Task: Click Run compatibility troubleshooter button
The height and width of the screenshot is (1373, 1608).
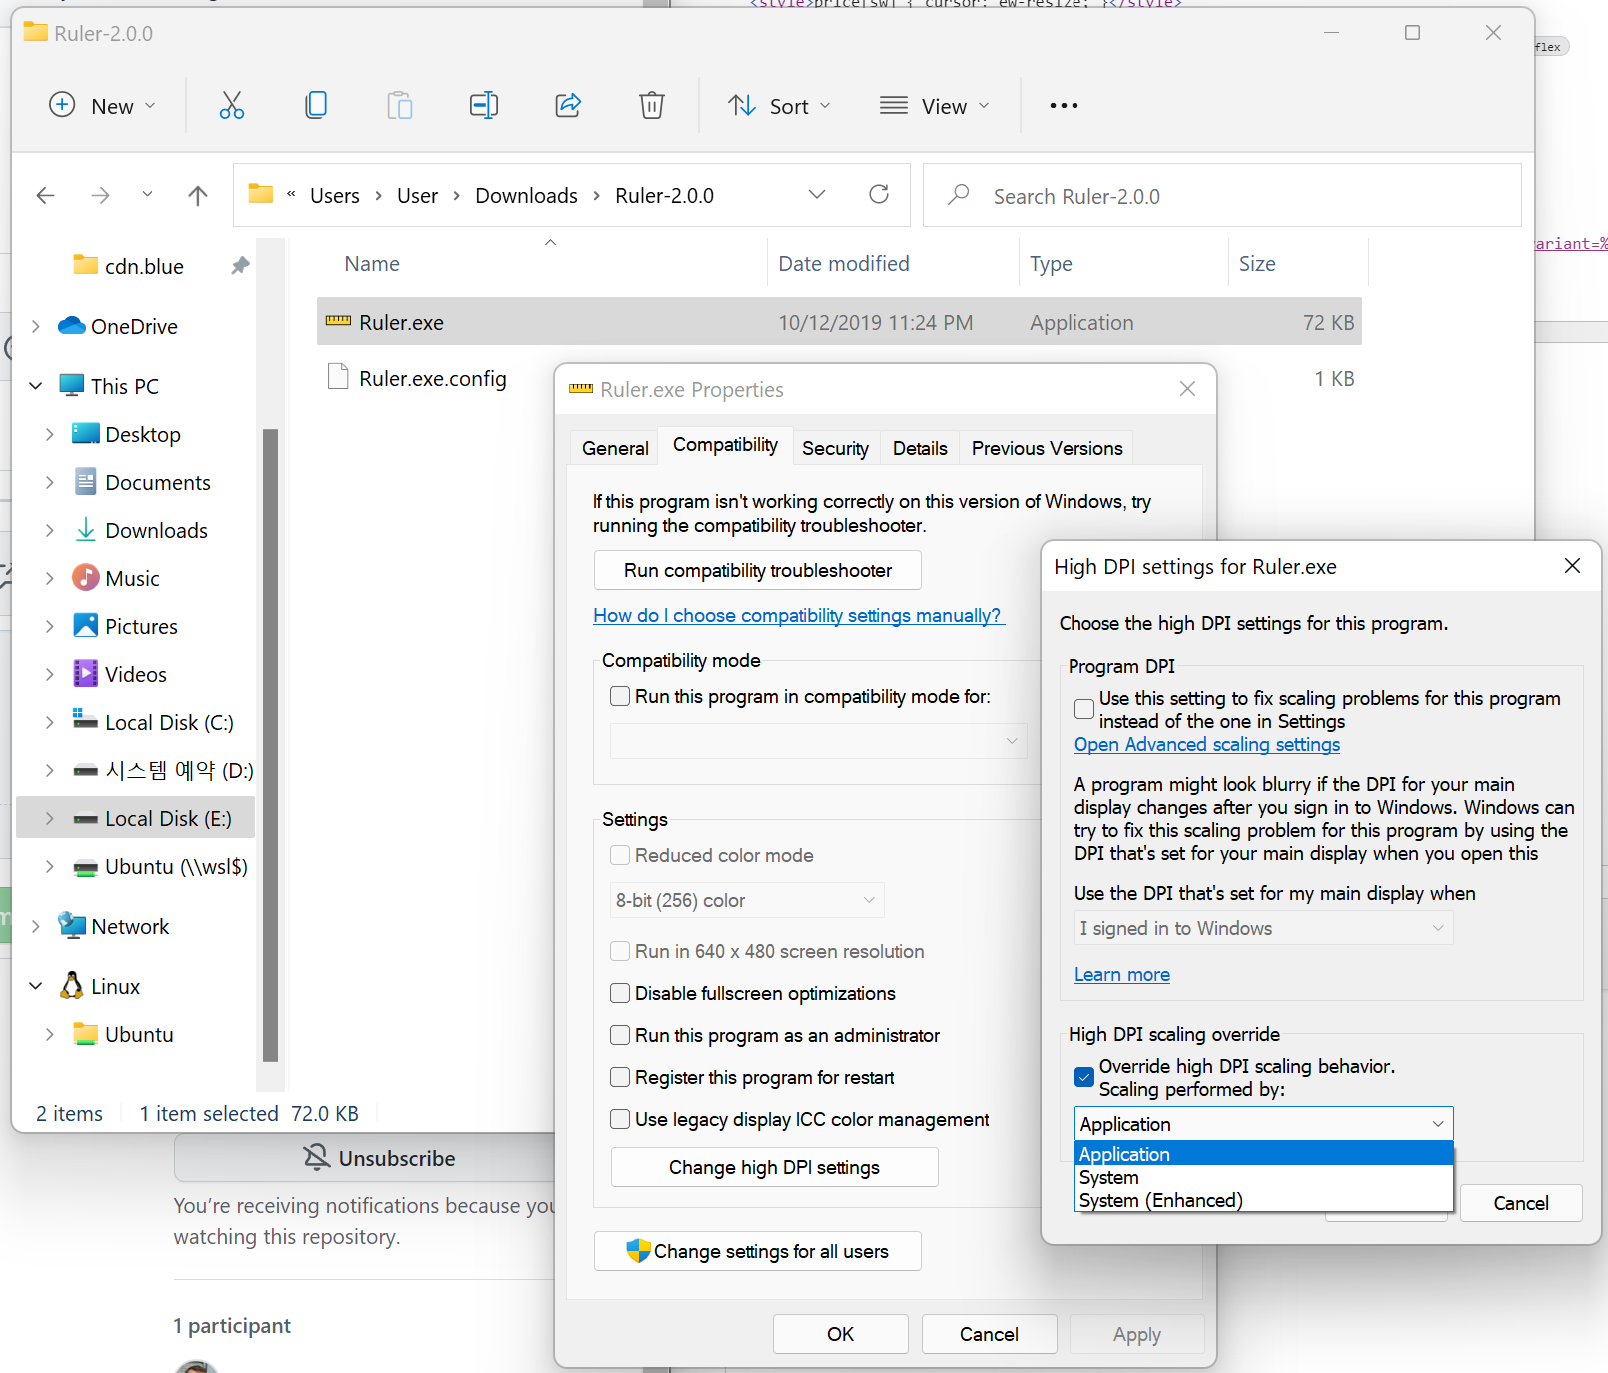Action: click(758, 570)
